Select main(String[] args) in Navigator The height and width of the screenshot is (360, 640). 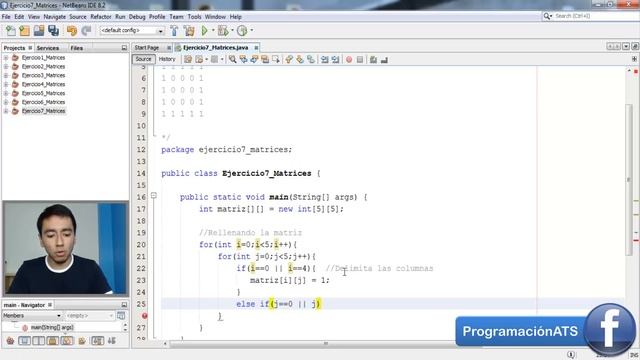[52, 327]
